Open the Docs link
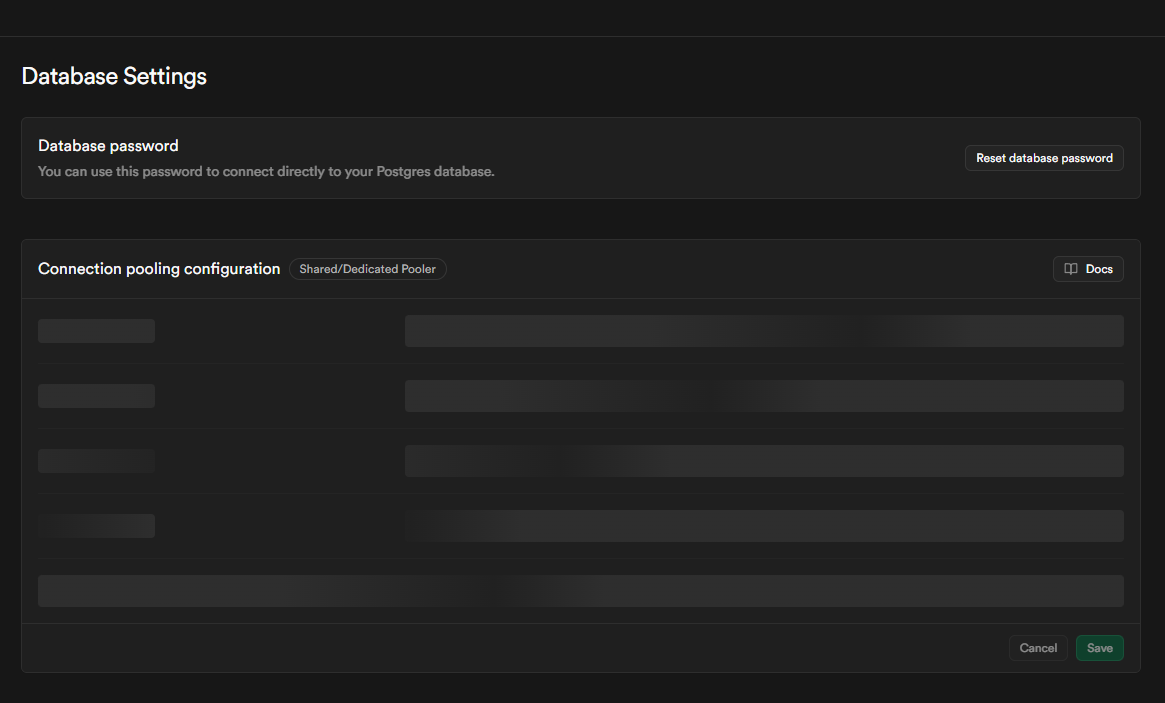This screenshot has height=703, width=1165. tap(1088, 269)
